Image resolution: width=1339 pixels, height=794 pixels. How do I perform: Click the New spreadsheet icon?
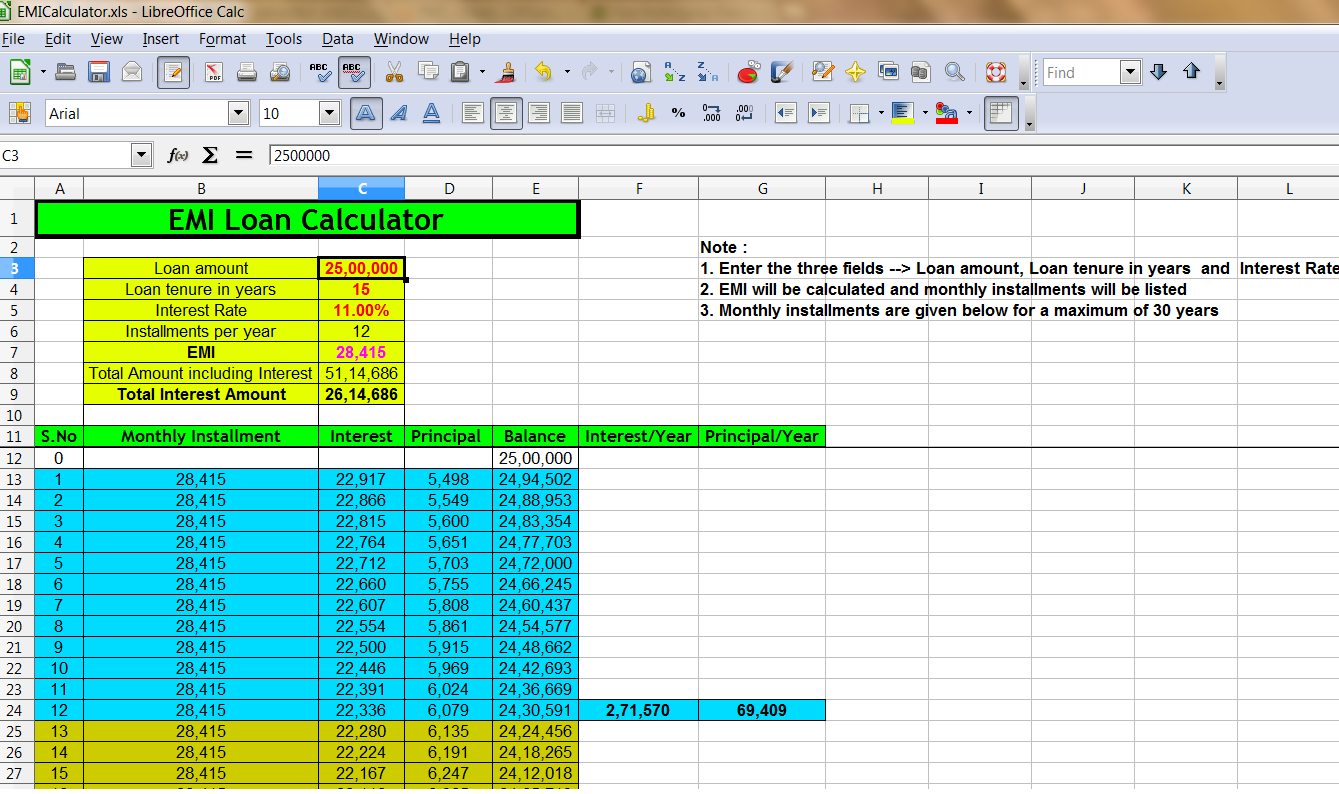pos(19,72)
